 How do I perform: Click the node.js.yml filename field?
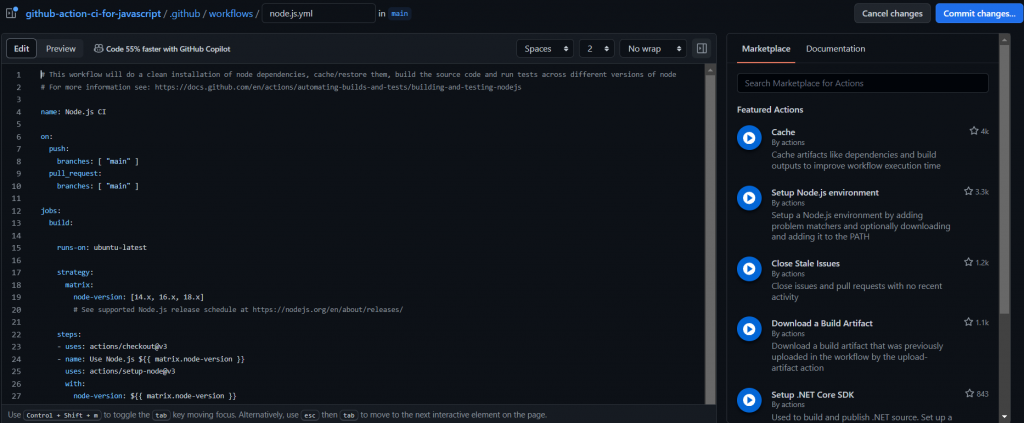tap(319, 13)
